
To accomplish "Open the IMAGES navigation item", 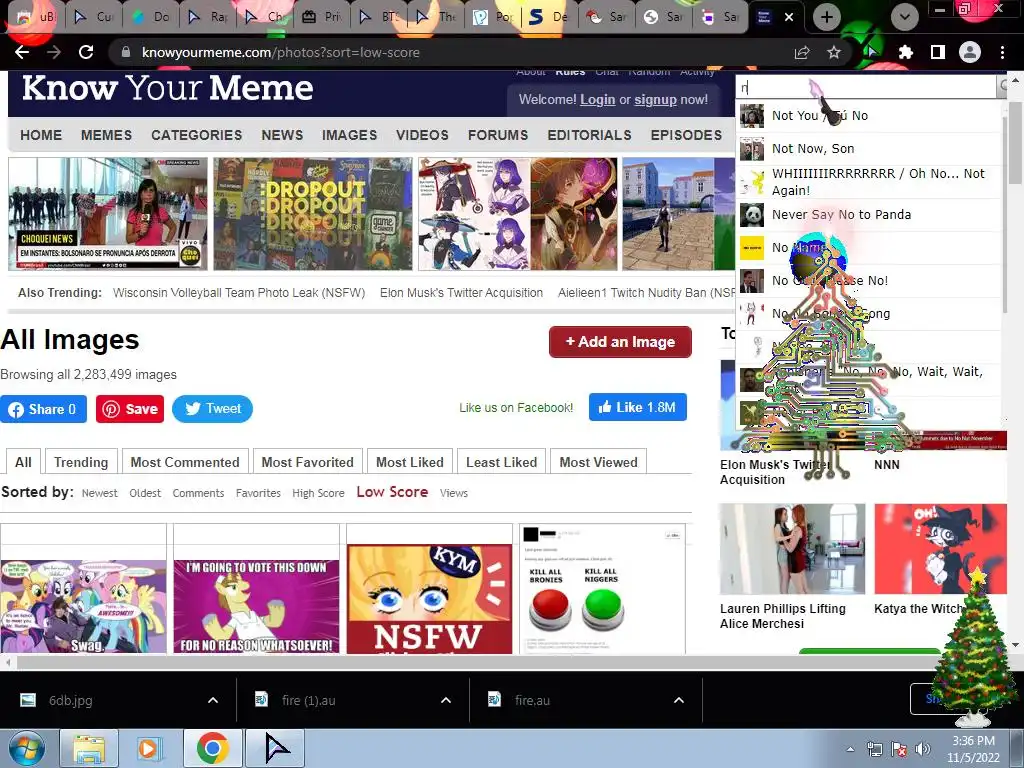I will (349, 135).
